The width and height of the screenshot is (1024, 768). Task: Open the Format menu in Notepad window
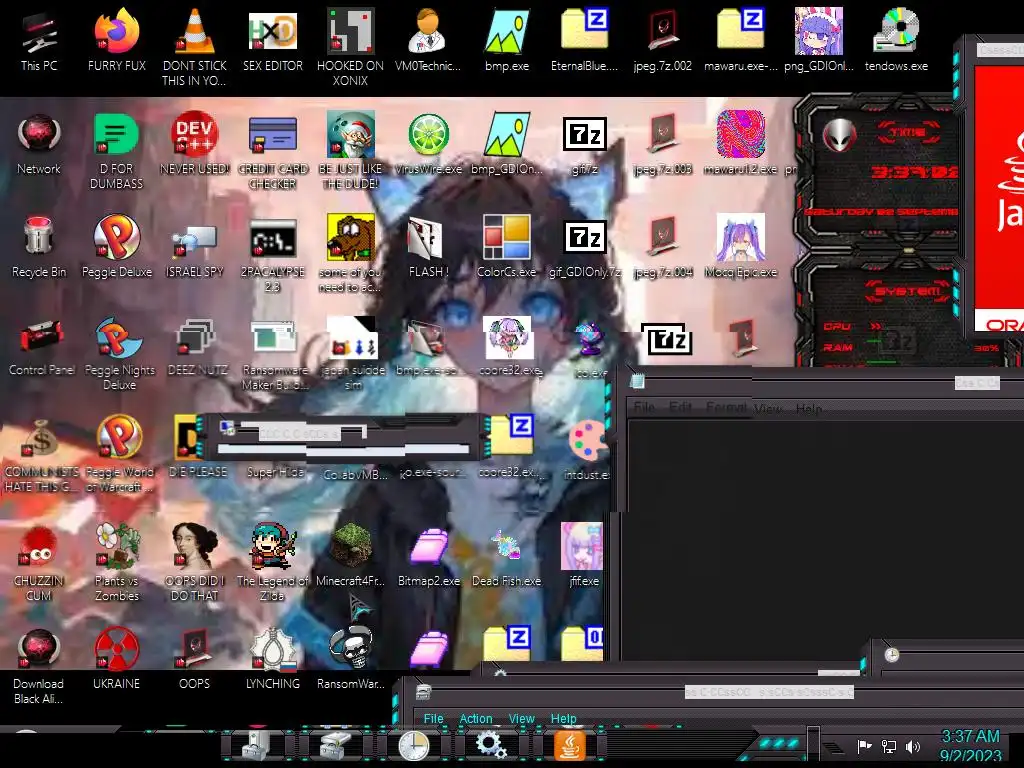726,408
